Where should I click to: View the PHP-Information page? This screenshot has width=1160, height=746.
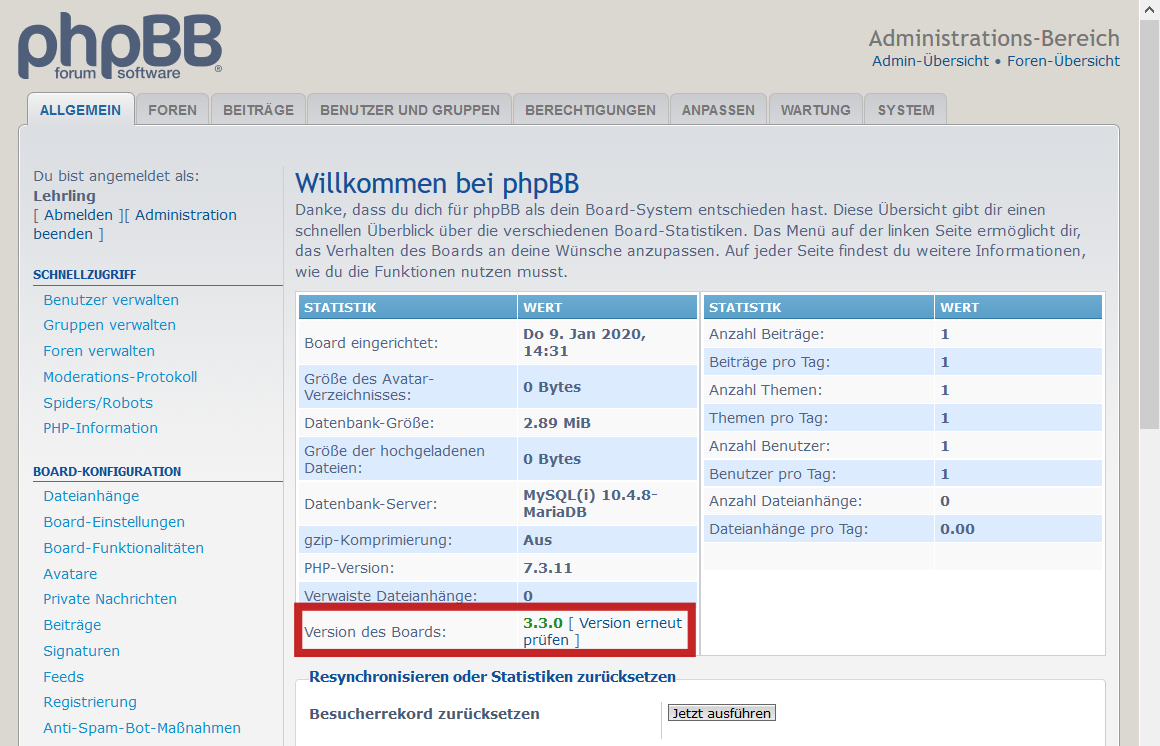click(101, 428)
